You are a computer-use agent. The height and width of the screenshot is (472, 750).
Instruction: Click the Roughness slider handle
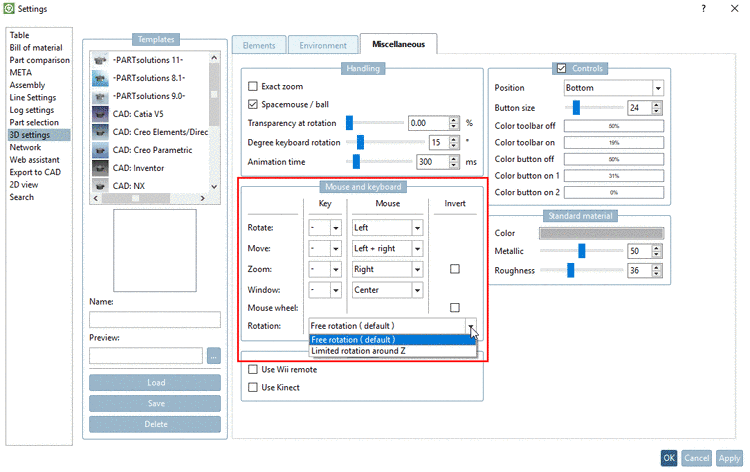coord(571,270)
